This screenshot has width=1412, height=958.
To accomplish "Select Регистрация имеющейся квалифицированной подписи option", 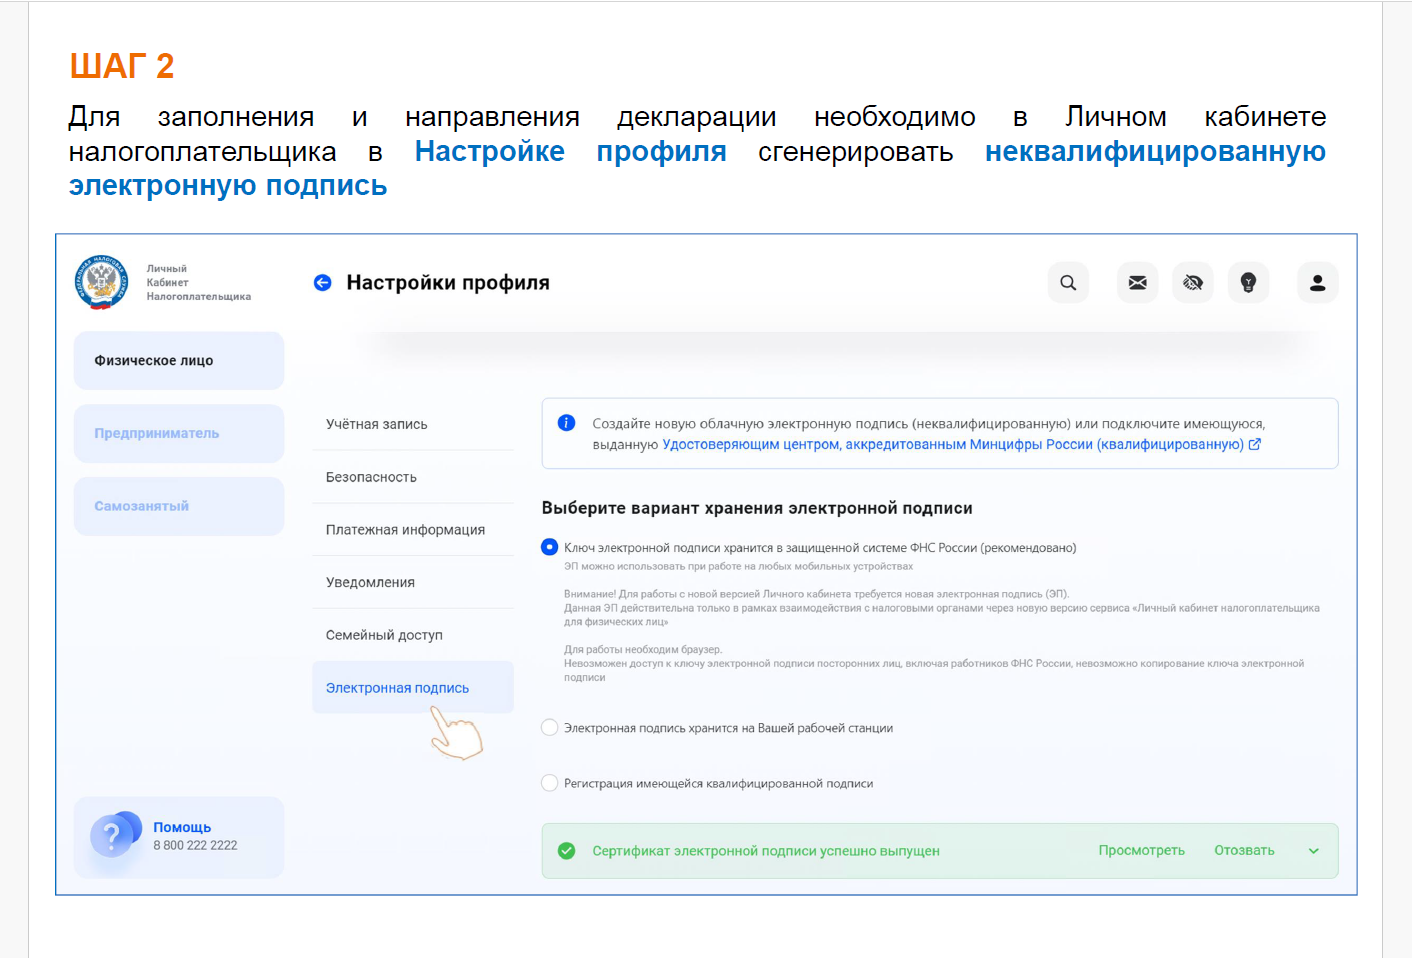I will coord(549,783).
